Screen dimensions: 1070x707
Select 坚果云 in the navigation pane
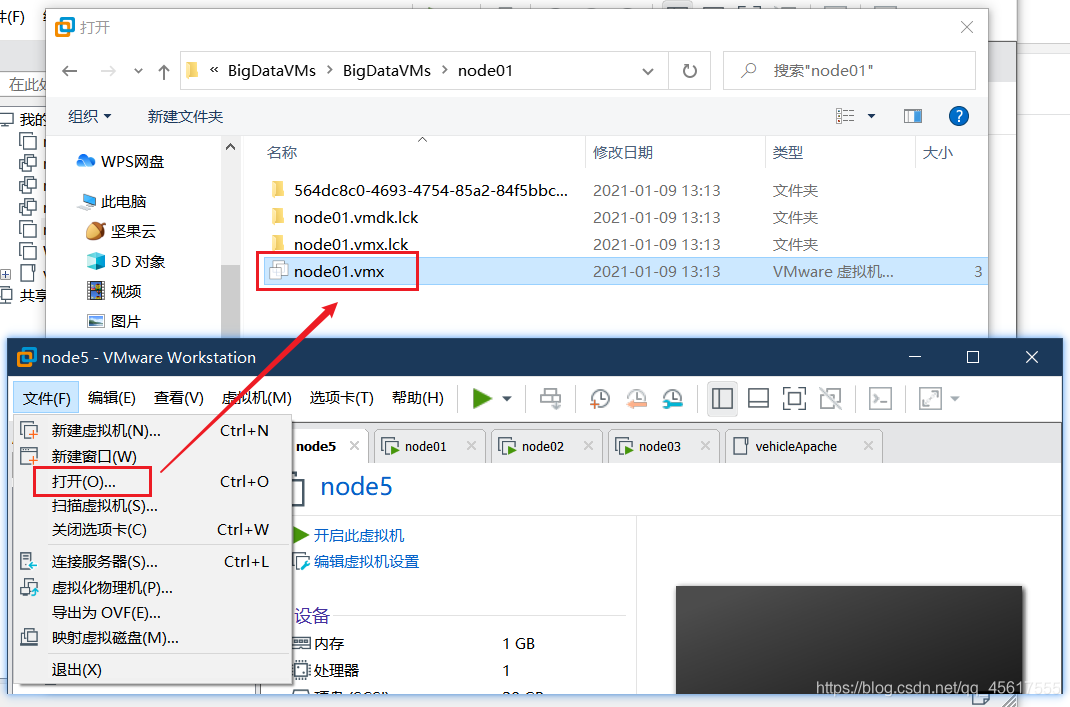(121, 231)
